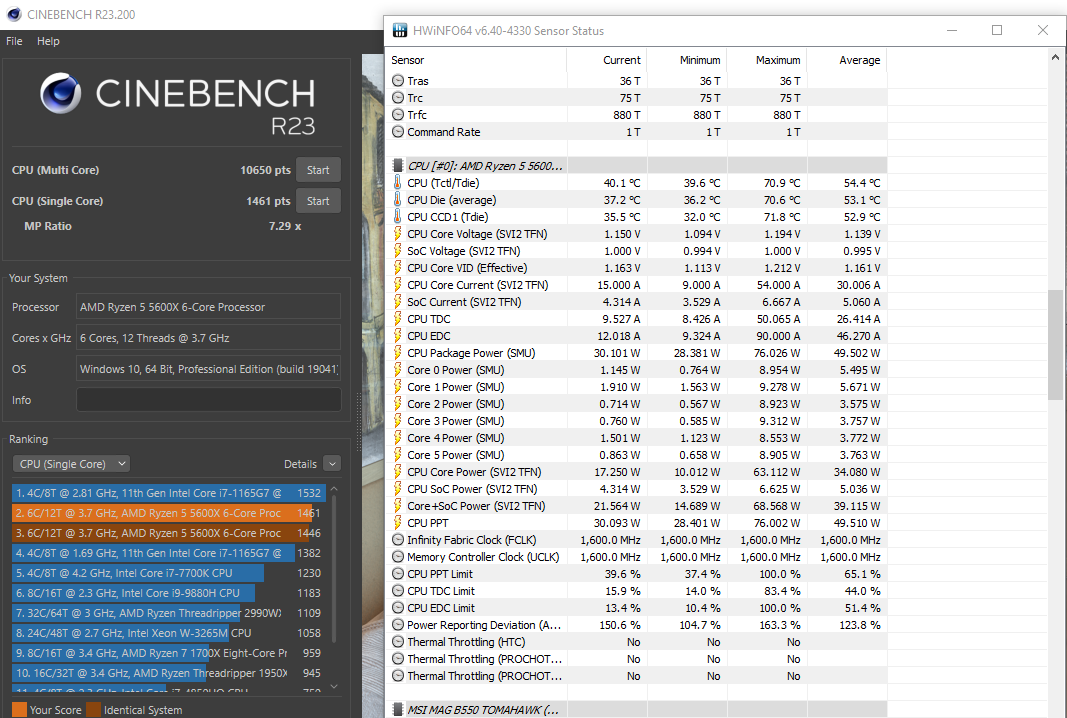Start the CPU (Single Core) test
The image size is (1067, 718).
318,201
